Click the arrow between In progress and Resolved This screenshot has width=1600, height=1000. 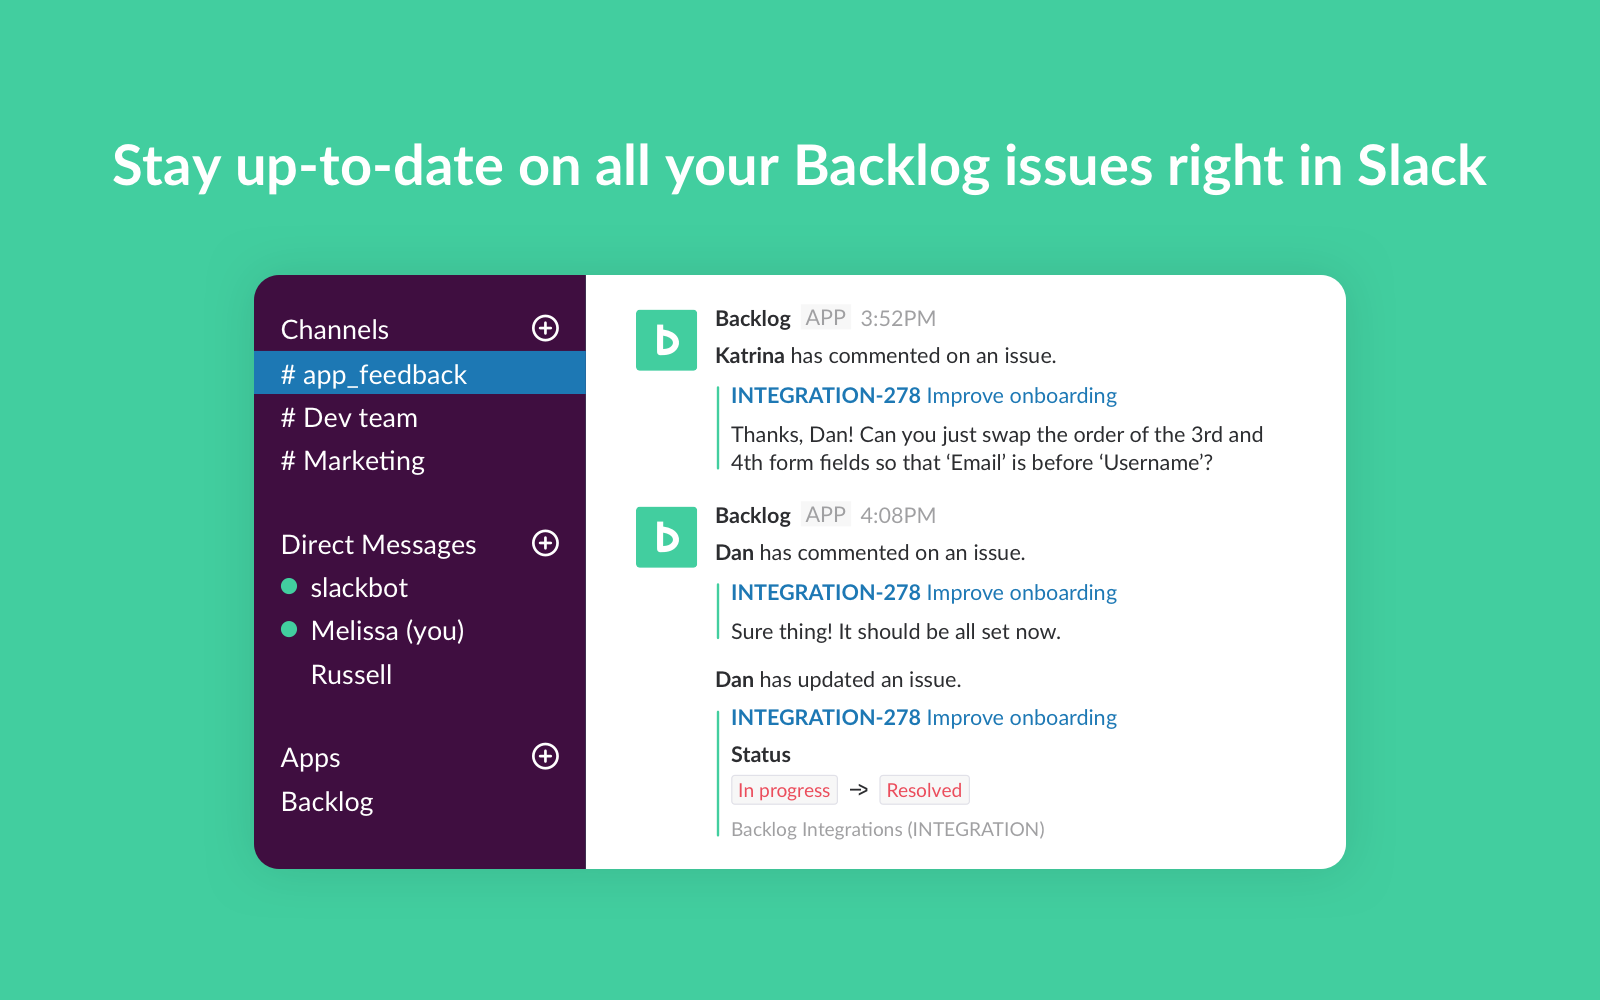[x=858, y=790]
